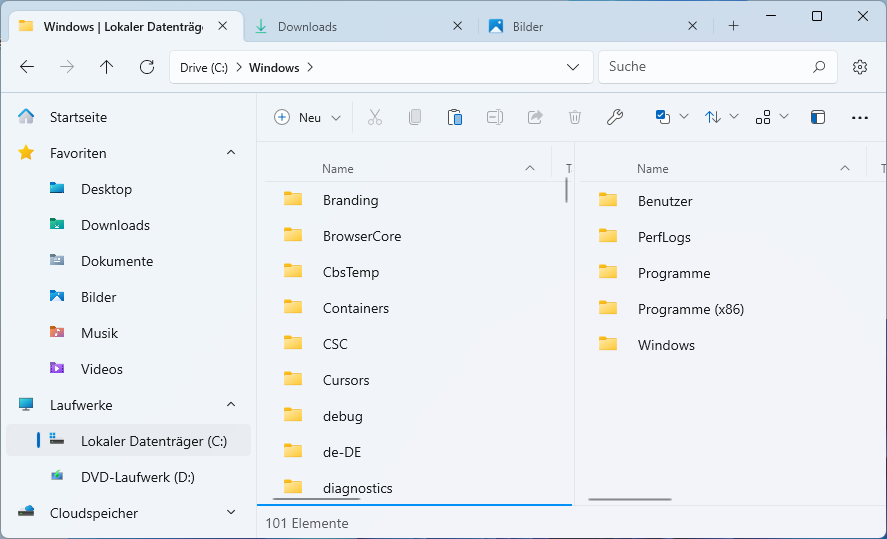Click the right pane horizontal scrollbar
The image size is (887, 539).
pos(630,499)
